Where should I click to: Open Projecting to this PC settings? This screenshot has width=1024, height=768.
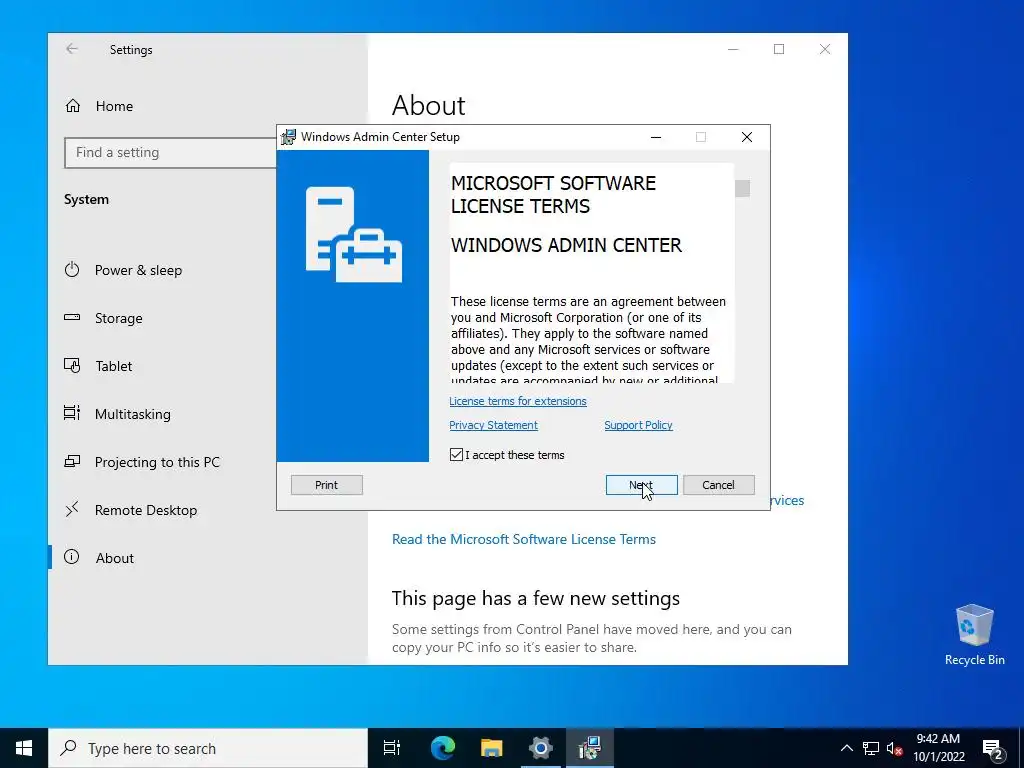click(x=157, y=462)
